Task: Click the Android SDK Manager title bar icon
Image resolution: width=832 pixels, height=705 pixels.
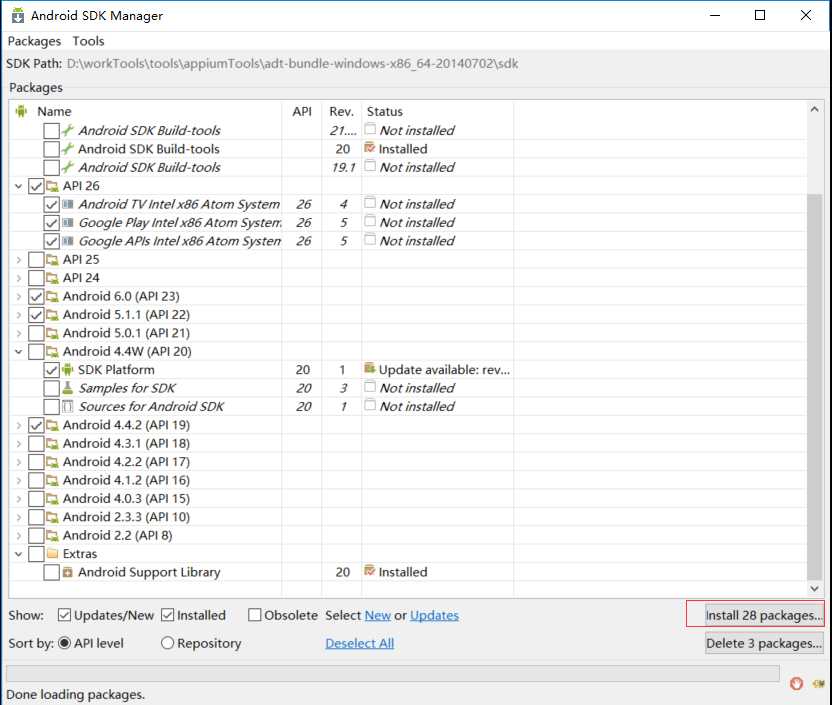Action: tap(18, 15)
